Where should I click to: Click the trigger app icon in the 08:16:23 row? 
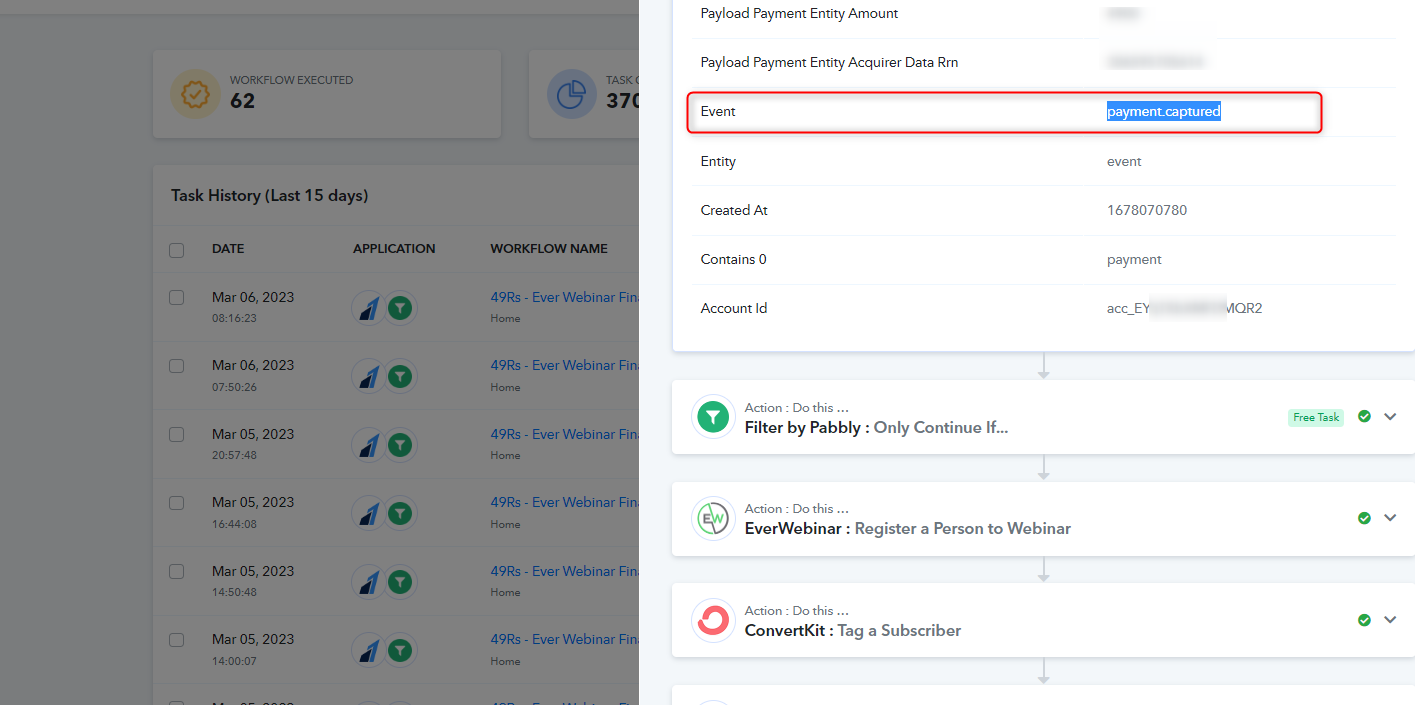tap(369, 308)
